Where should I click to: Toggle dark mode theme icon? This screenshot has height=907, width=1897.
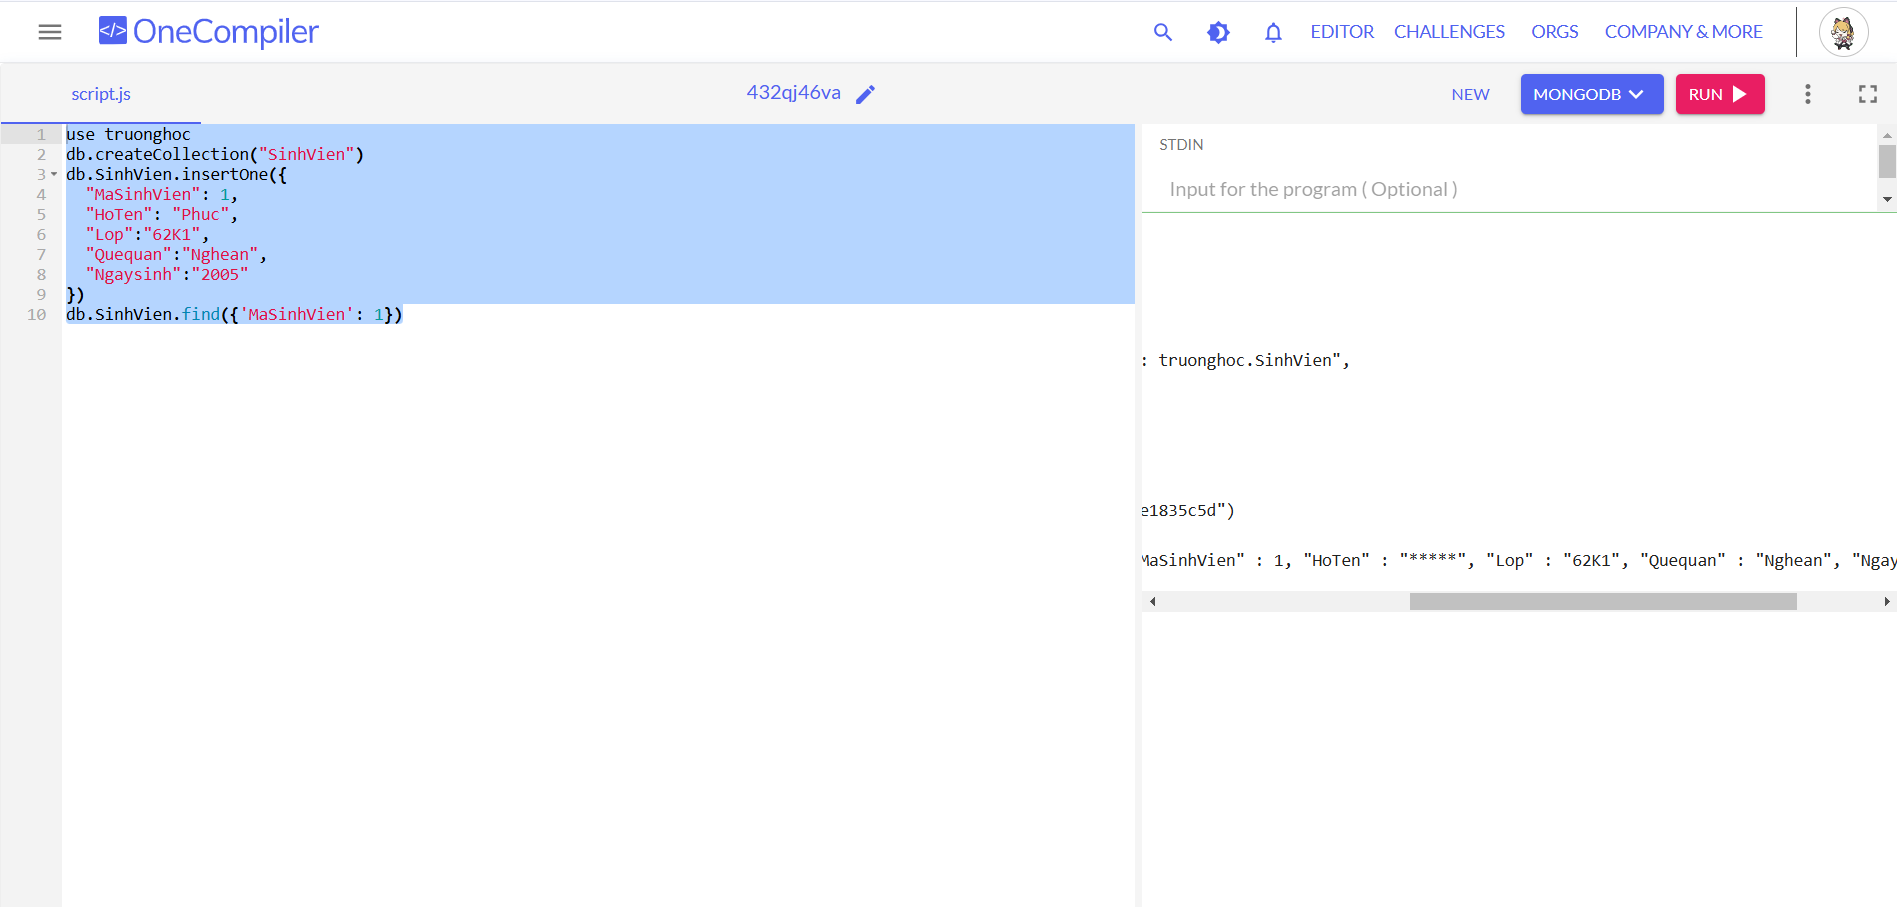[x=1218, y=32]
